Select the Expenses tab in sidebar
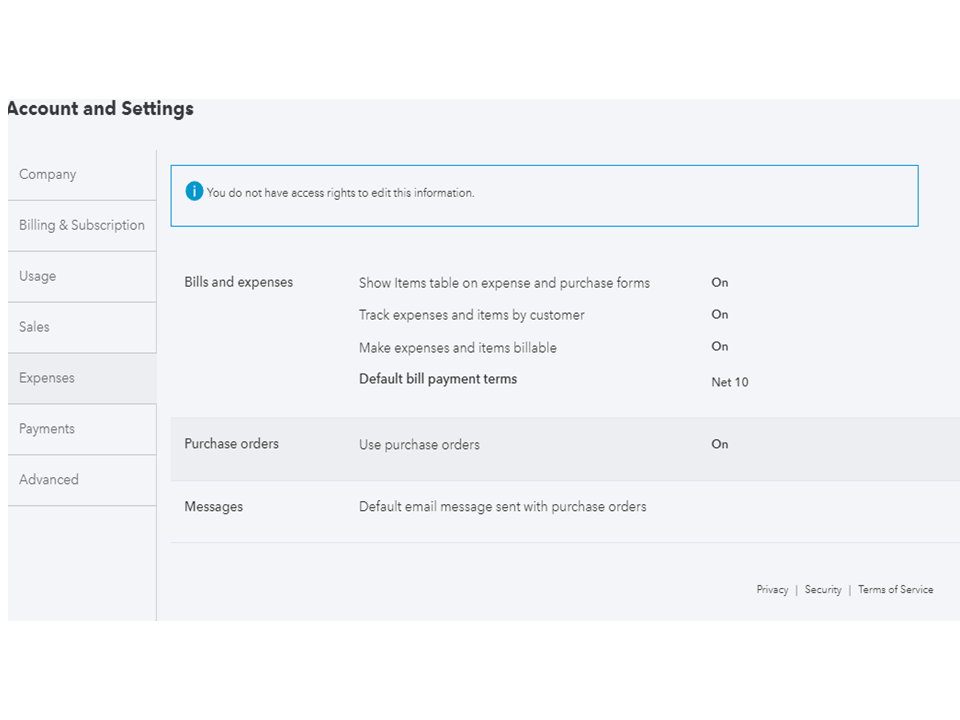960x720 pixels. [47, 378]
